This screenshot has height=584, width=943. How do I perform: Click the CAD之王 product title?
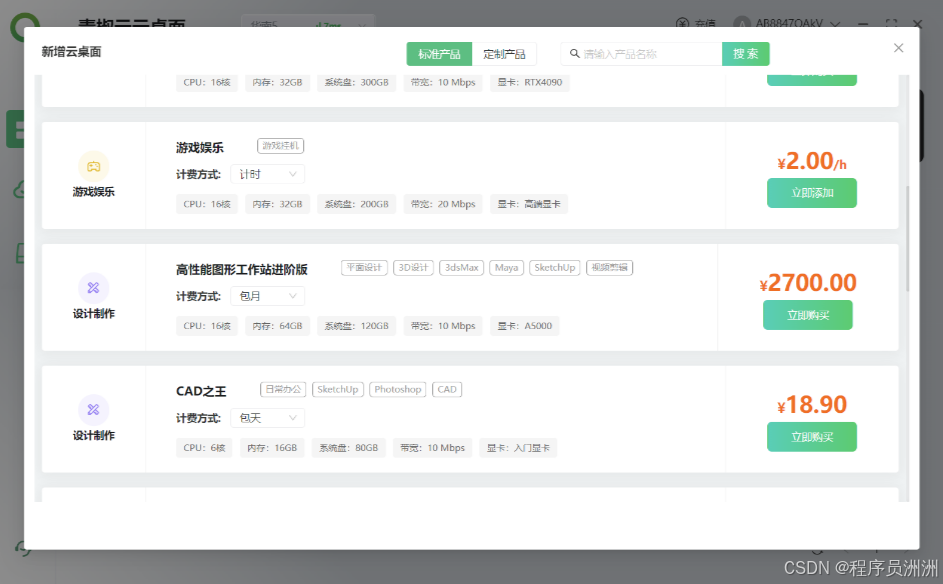pyautogui.click(x=201, y=391)
